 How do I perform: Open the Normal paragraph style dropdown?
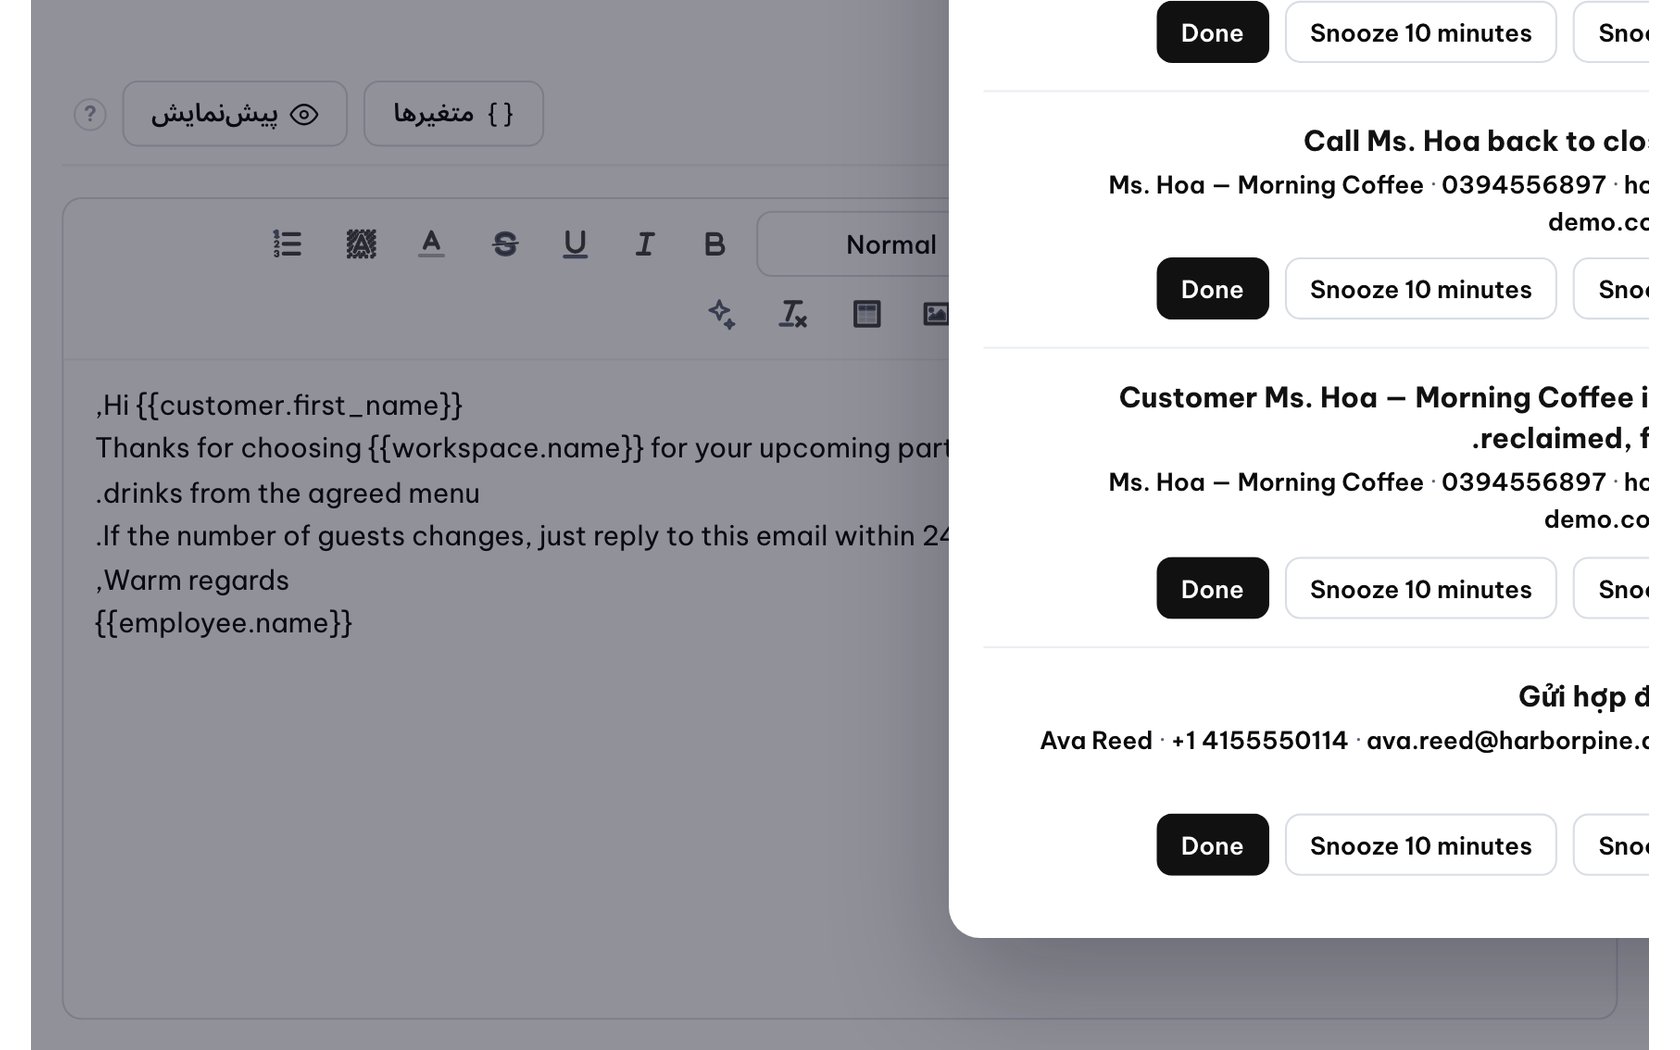[x=853, y=244]
